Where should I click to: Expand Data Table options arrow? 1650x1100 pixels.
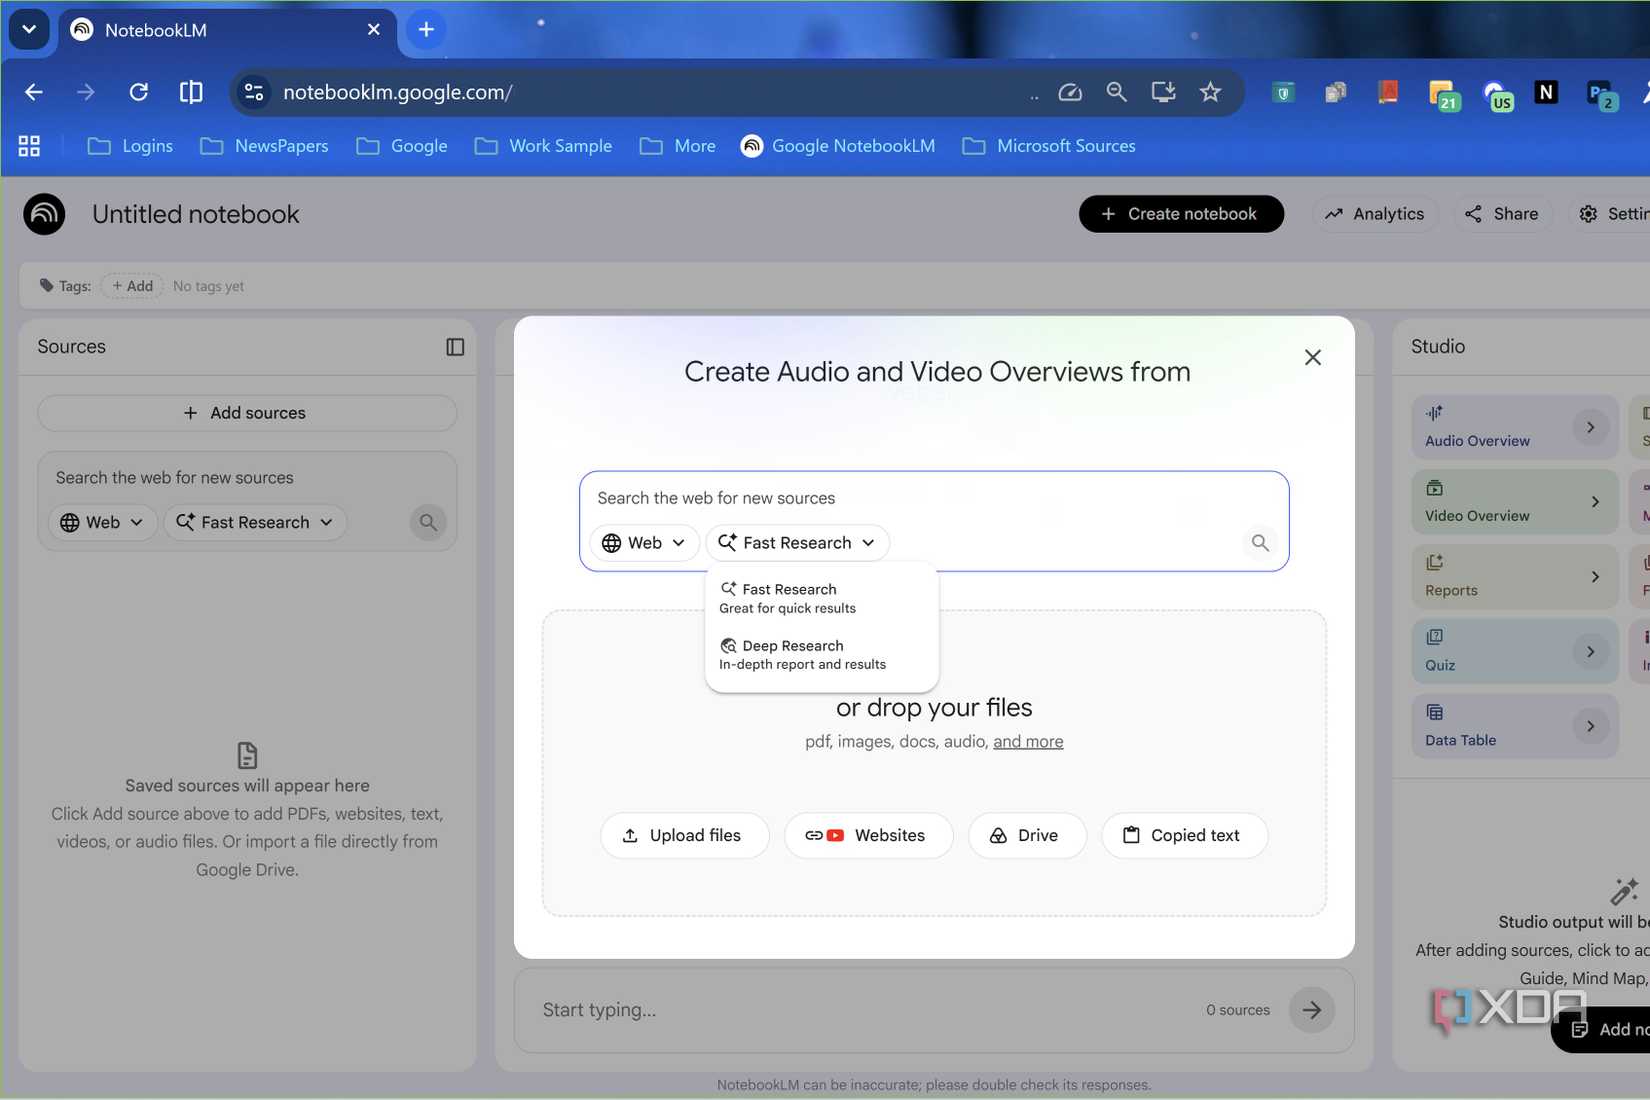[1590, 726]
